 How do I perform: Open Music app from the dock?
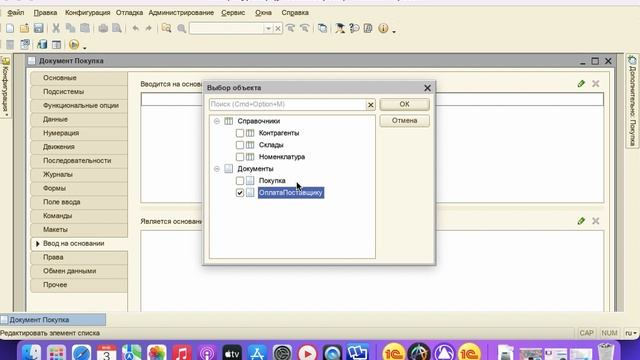click(x=182, y=352)
